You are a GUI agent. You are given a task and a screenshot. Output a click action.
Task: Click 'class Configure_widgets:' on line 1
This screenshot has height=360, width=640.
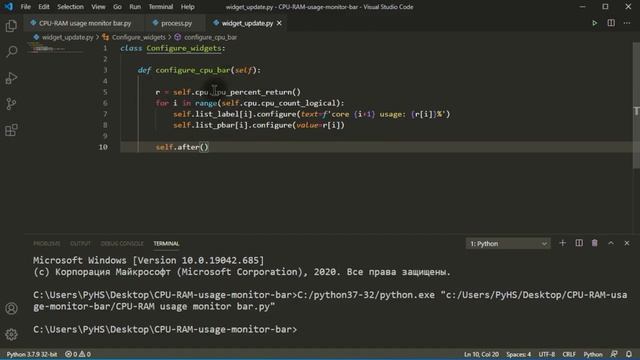(x=173, y=48)
